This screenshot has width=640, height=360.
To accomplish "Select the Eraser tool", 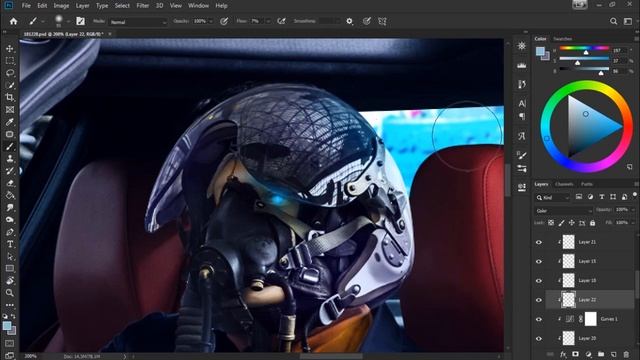I will (10, 183).
